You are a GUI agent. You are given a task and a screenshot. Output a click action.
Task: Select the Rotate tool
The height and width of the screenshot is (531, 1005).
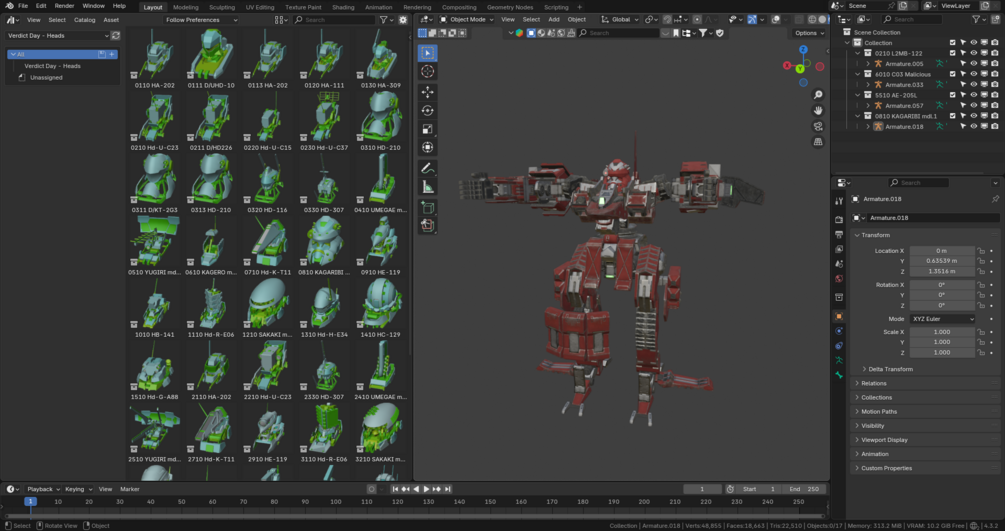coord(428,110)
